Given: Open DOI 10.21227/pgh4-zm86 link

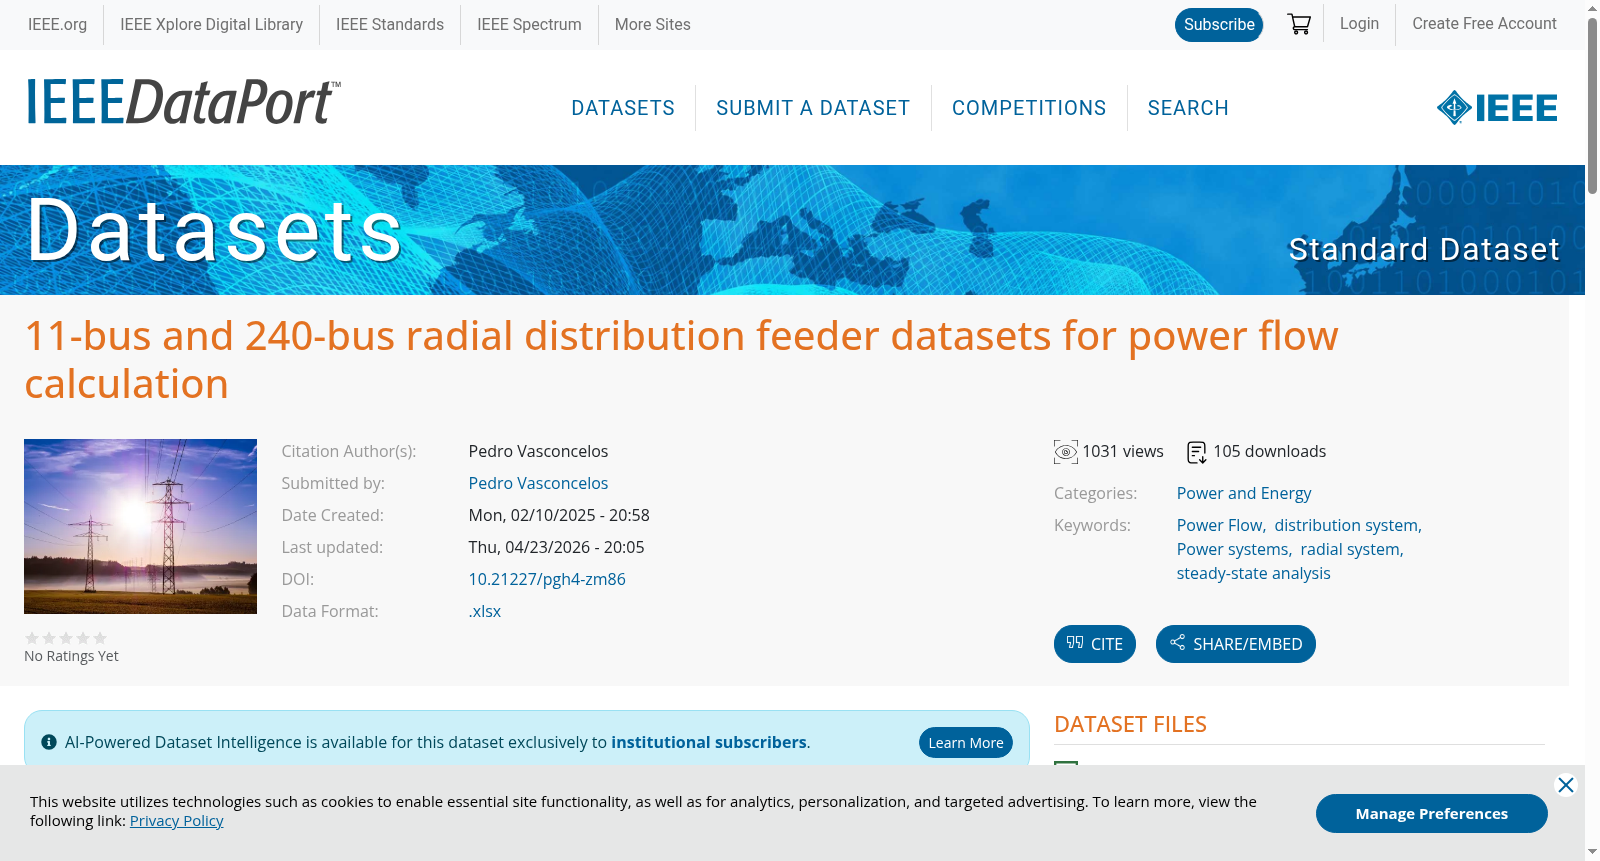Looking at the screenshot, I should 547,579.
